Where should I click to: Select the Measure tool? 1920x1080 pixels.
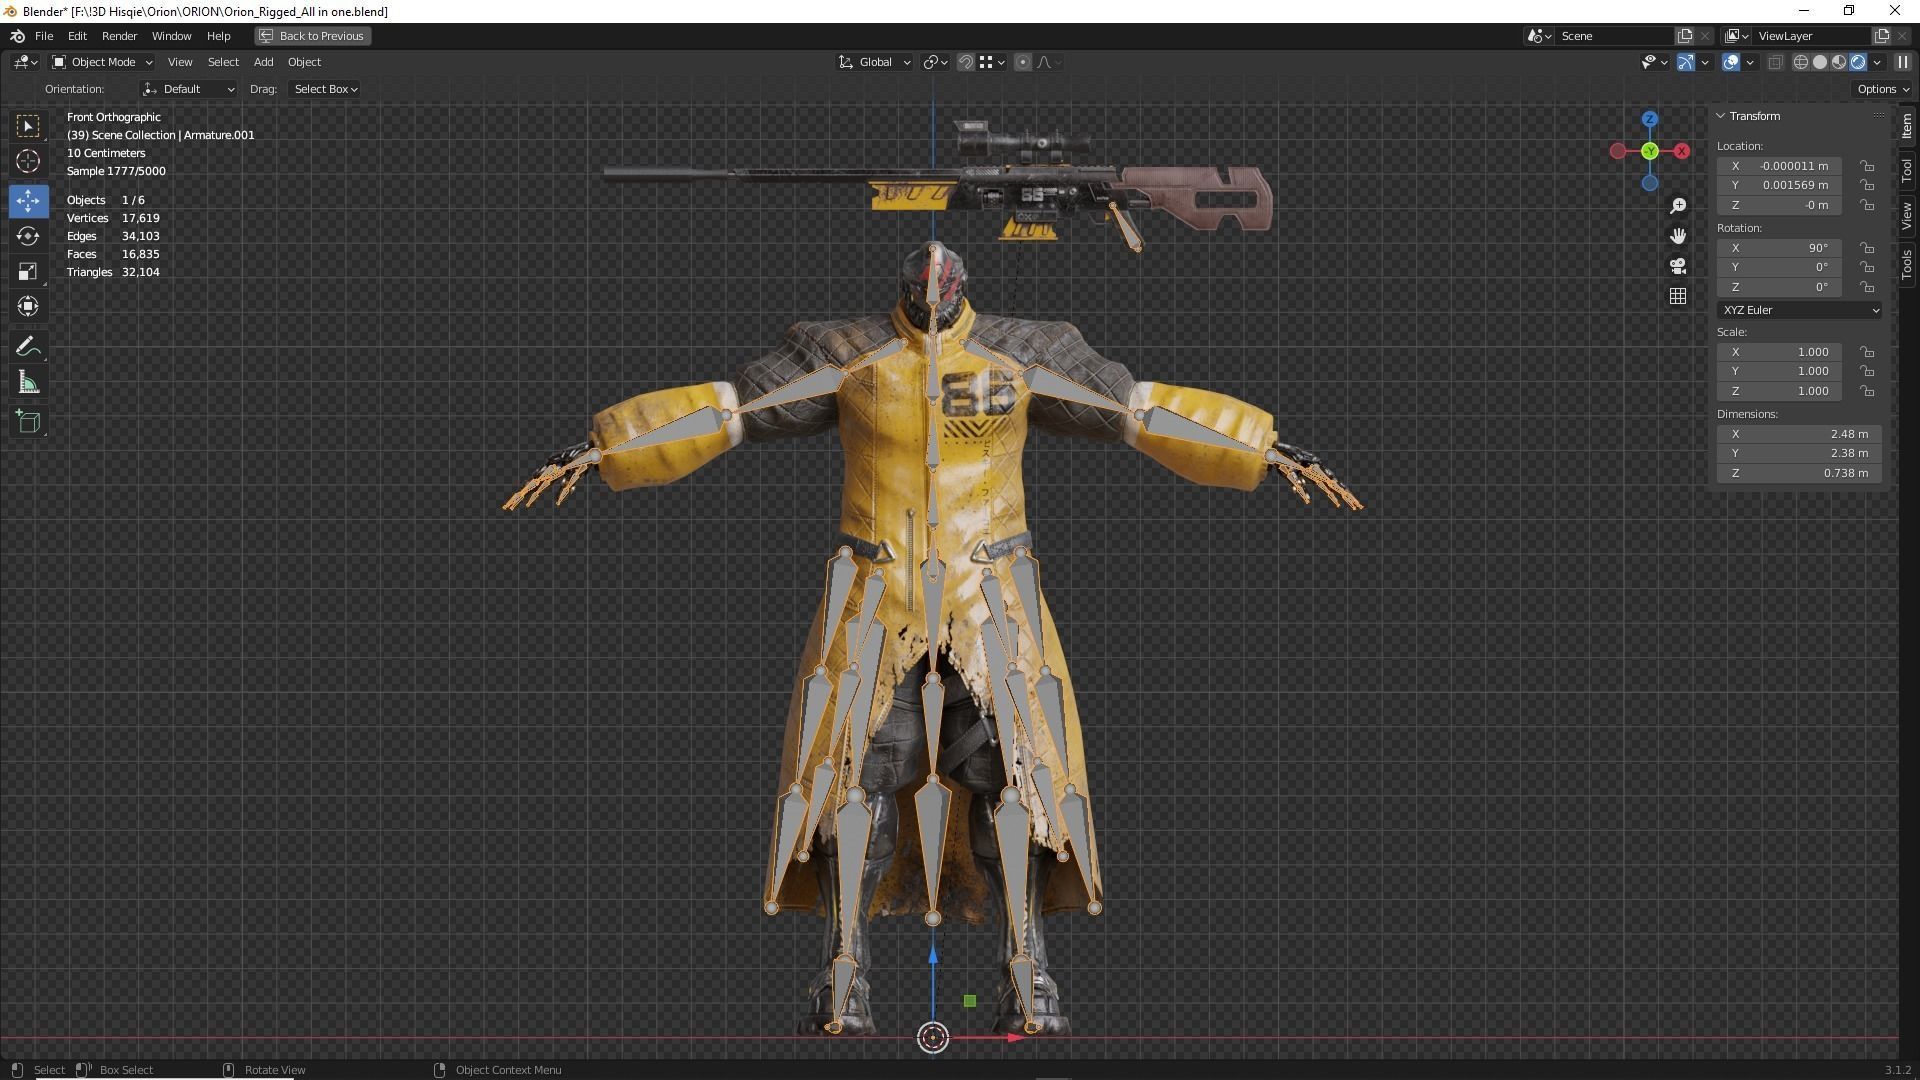[x=28, y=383]
